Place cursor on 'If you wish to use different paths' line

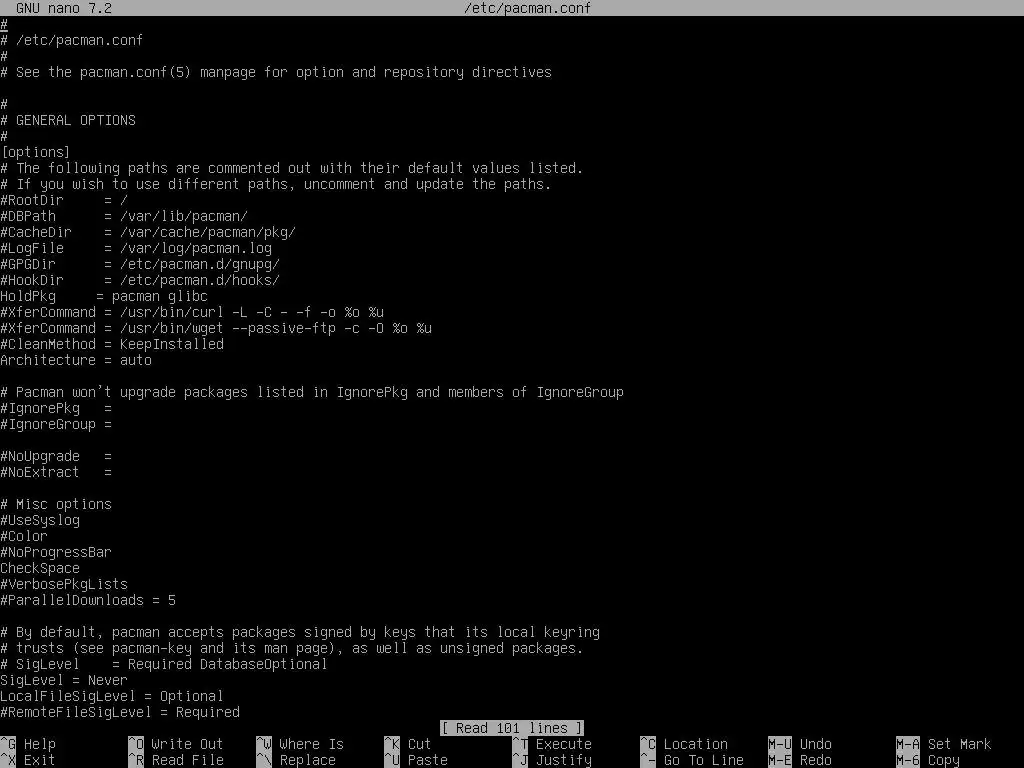[x=276, y=184]
